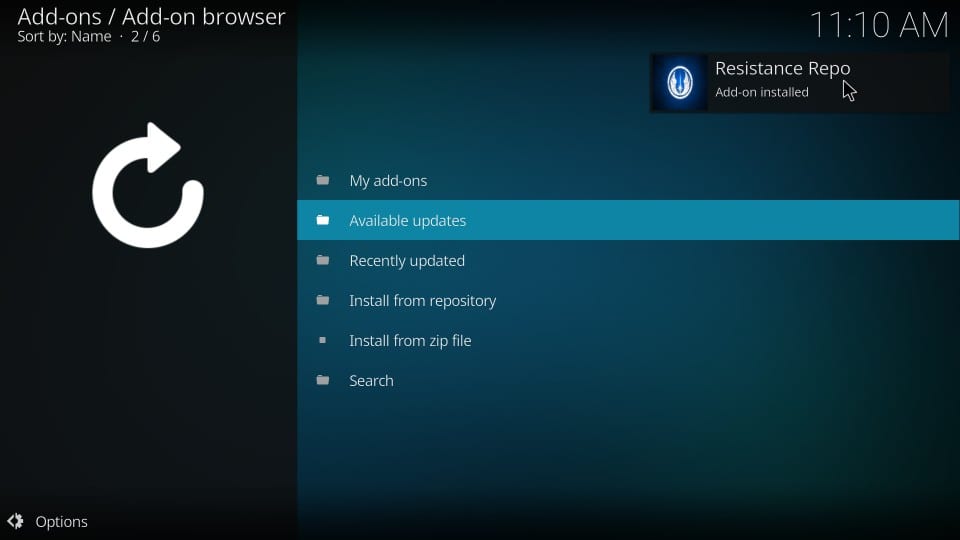Click the Add-on installed notification text
Viewport: 960px width, 540px height.
tap(762, 92)
